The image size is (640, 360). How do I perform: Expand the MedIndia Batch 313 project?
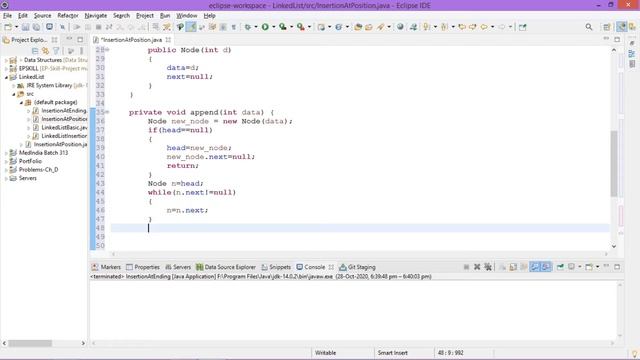pos(6,153)
